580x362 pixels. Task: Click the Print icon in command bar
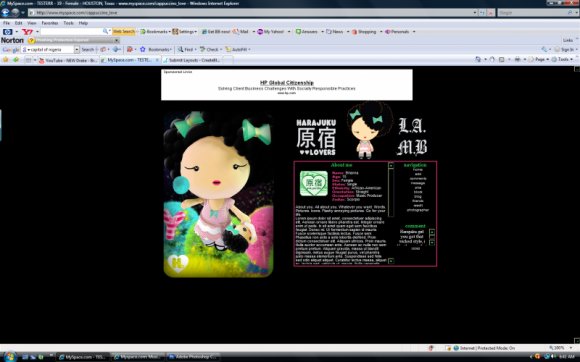click(x=517, y=59)
